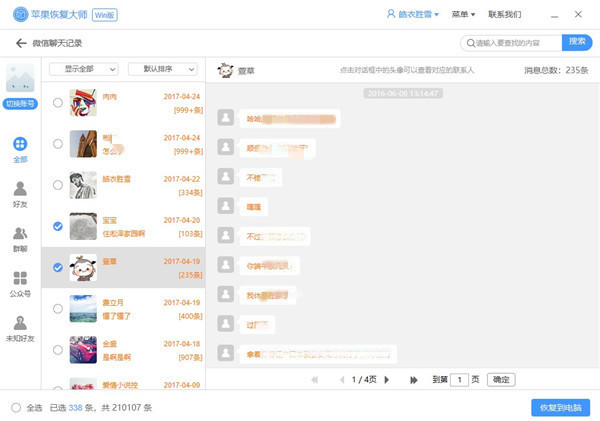
Task: Click the magnifier icon in search box
Action: click(x=471, y=43)
